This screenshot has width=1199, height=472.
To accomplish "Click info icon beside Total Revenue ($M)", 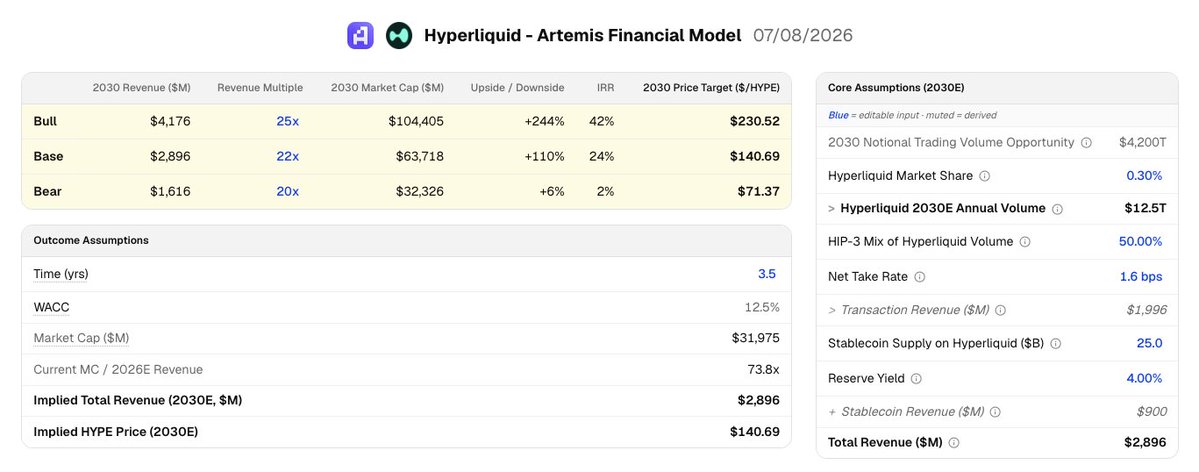I will [x=954, y=442].
